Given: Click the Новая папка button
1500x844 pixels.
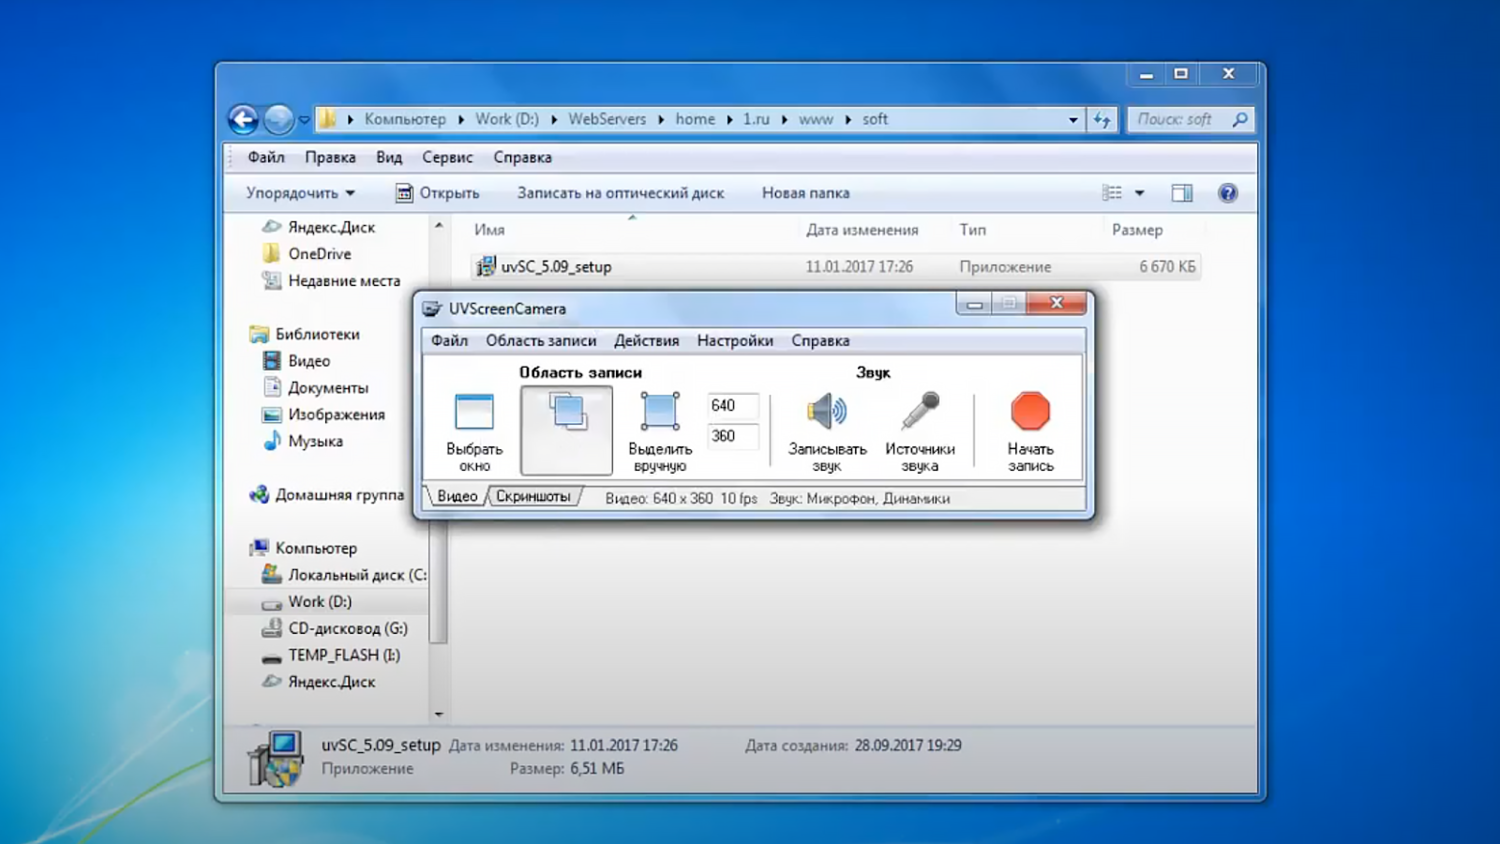Looking at the screenshot, I should coord(805,193).
